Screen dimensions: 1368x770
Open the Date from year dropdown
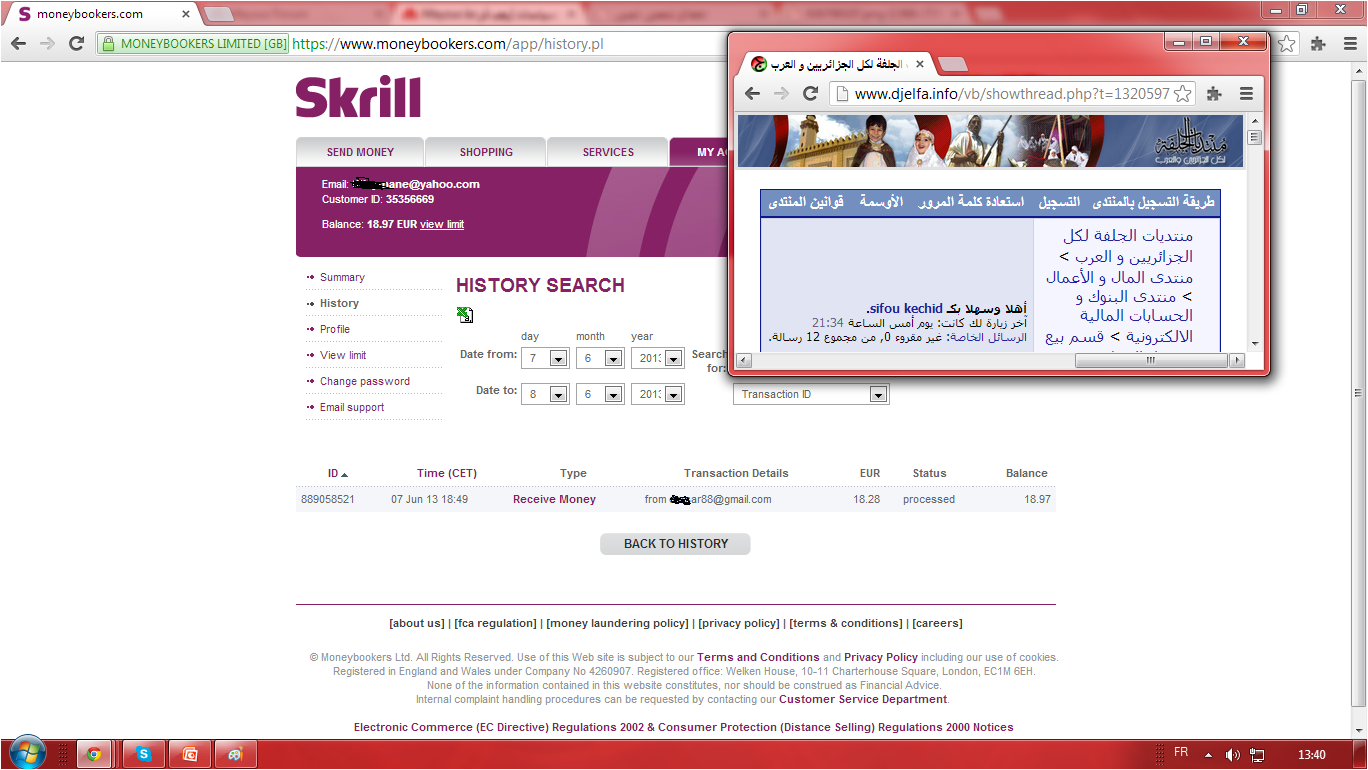658,359
